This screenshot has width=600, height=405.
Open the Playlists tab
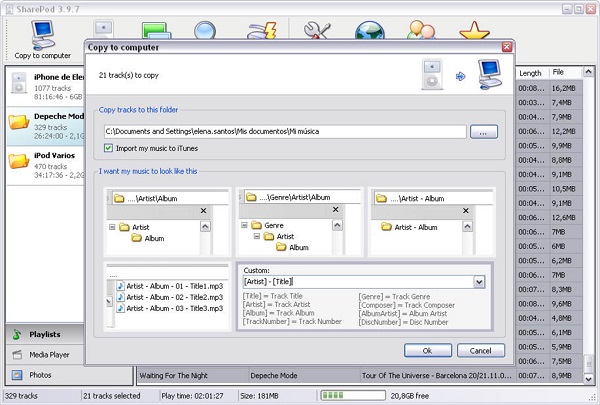(x=45, y=334)
